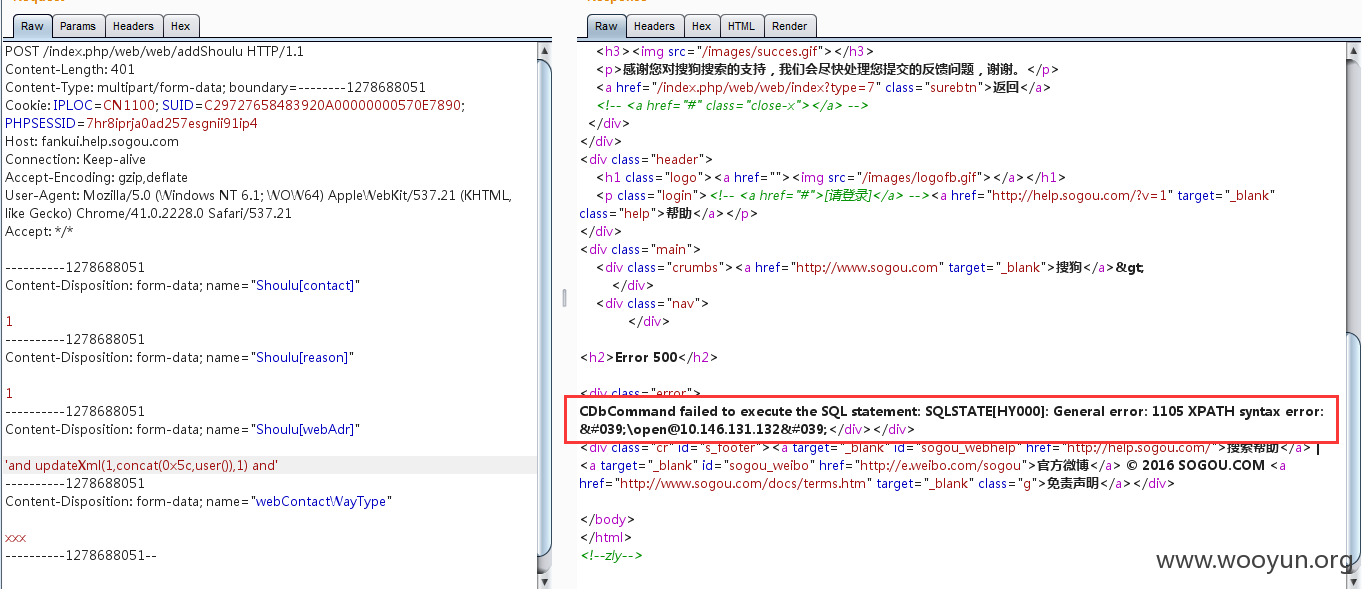The width and height of the screenshot is (1362, 589).
Task: Click the closing </html> tag
Action: tap(606, 537)
